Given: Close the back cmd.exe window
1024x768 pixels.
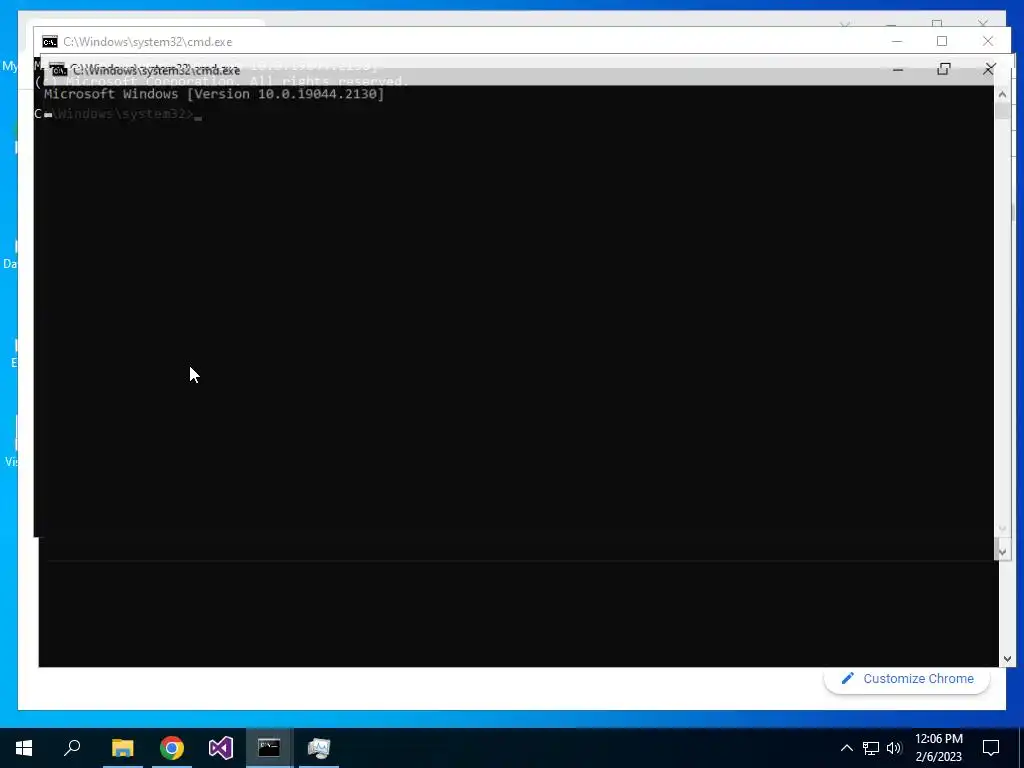Looking at the screenshot, I should pyautogui.click(x=987, y=41).
